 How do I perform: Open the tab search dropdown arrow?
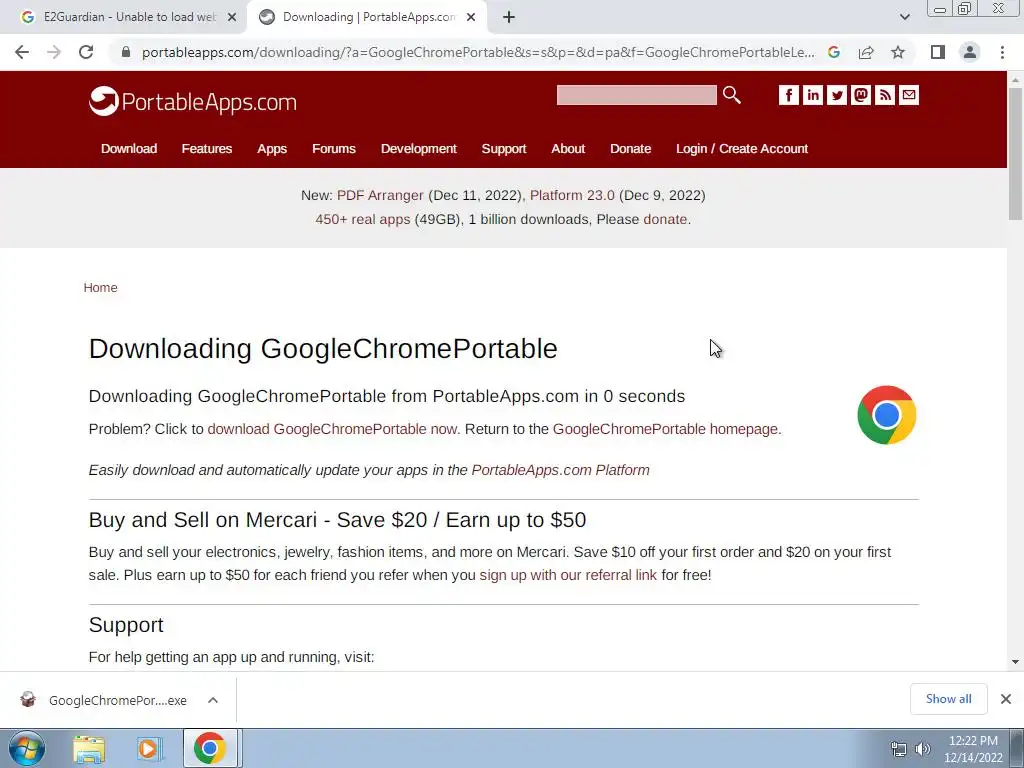click(x=904, y=17)
